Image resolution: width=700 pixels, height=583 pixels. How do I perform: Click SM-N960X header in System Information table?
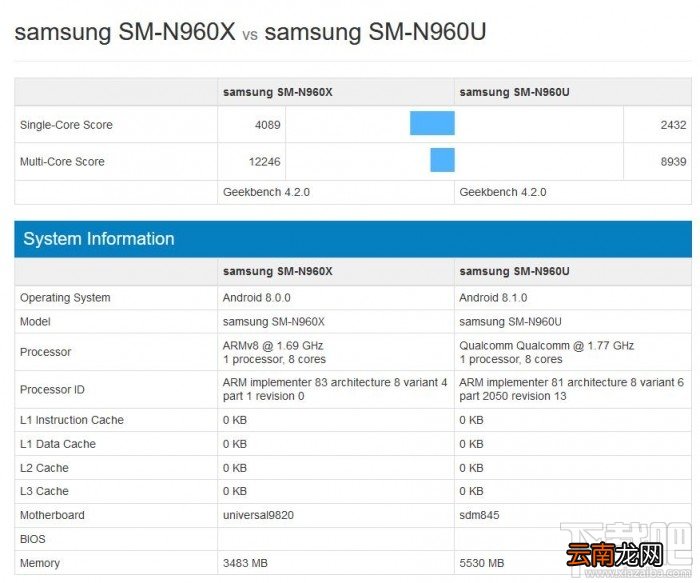tap(278, 271)
